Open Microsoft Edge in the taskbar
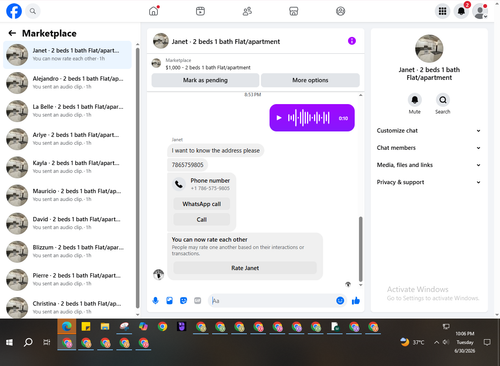Screen dimensions: 500x366 coord(67,326)
